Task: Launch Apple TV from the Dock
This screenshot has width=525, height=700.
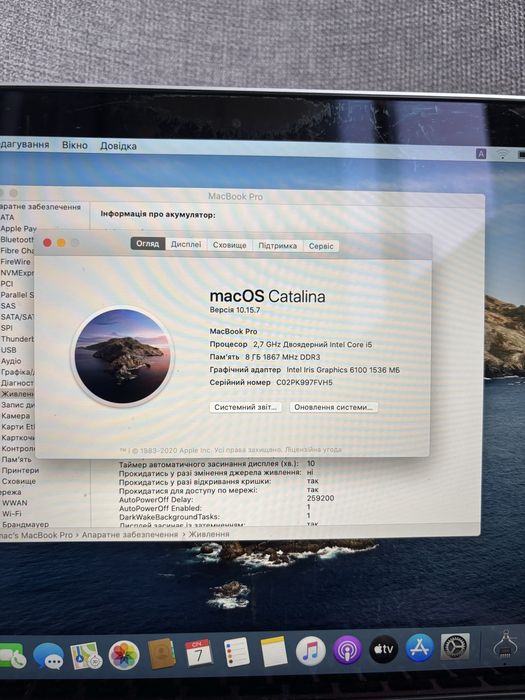Action: tap(383, 649)
